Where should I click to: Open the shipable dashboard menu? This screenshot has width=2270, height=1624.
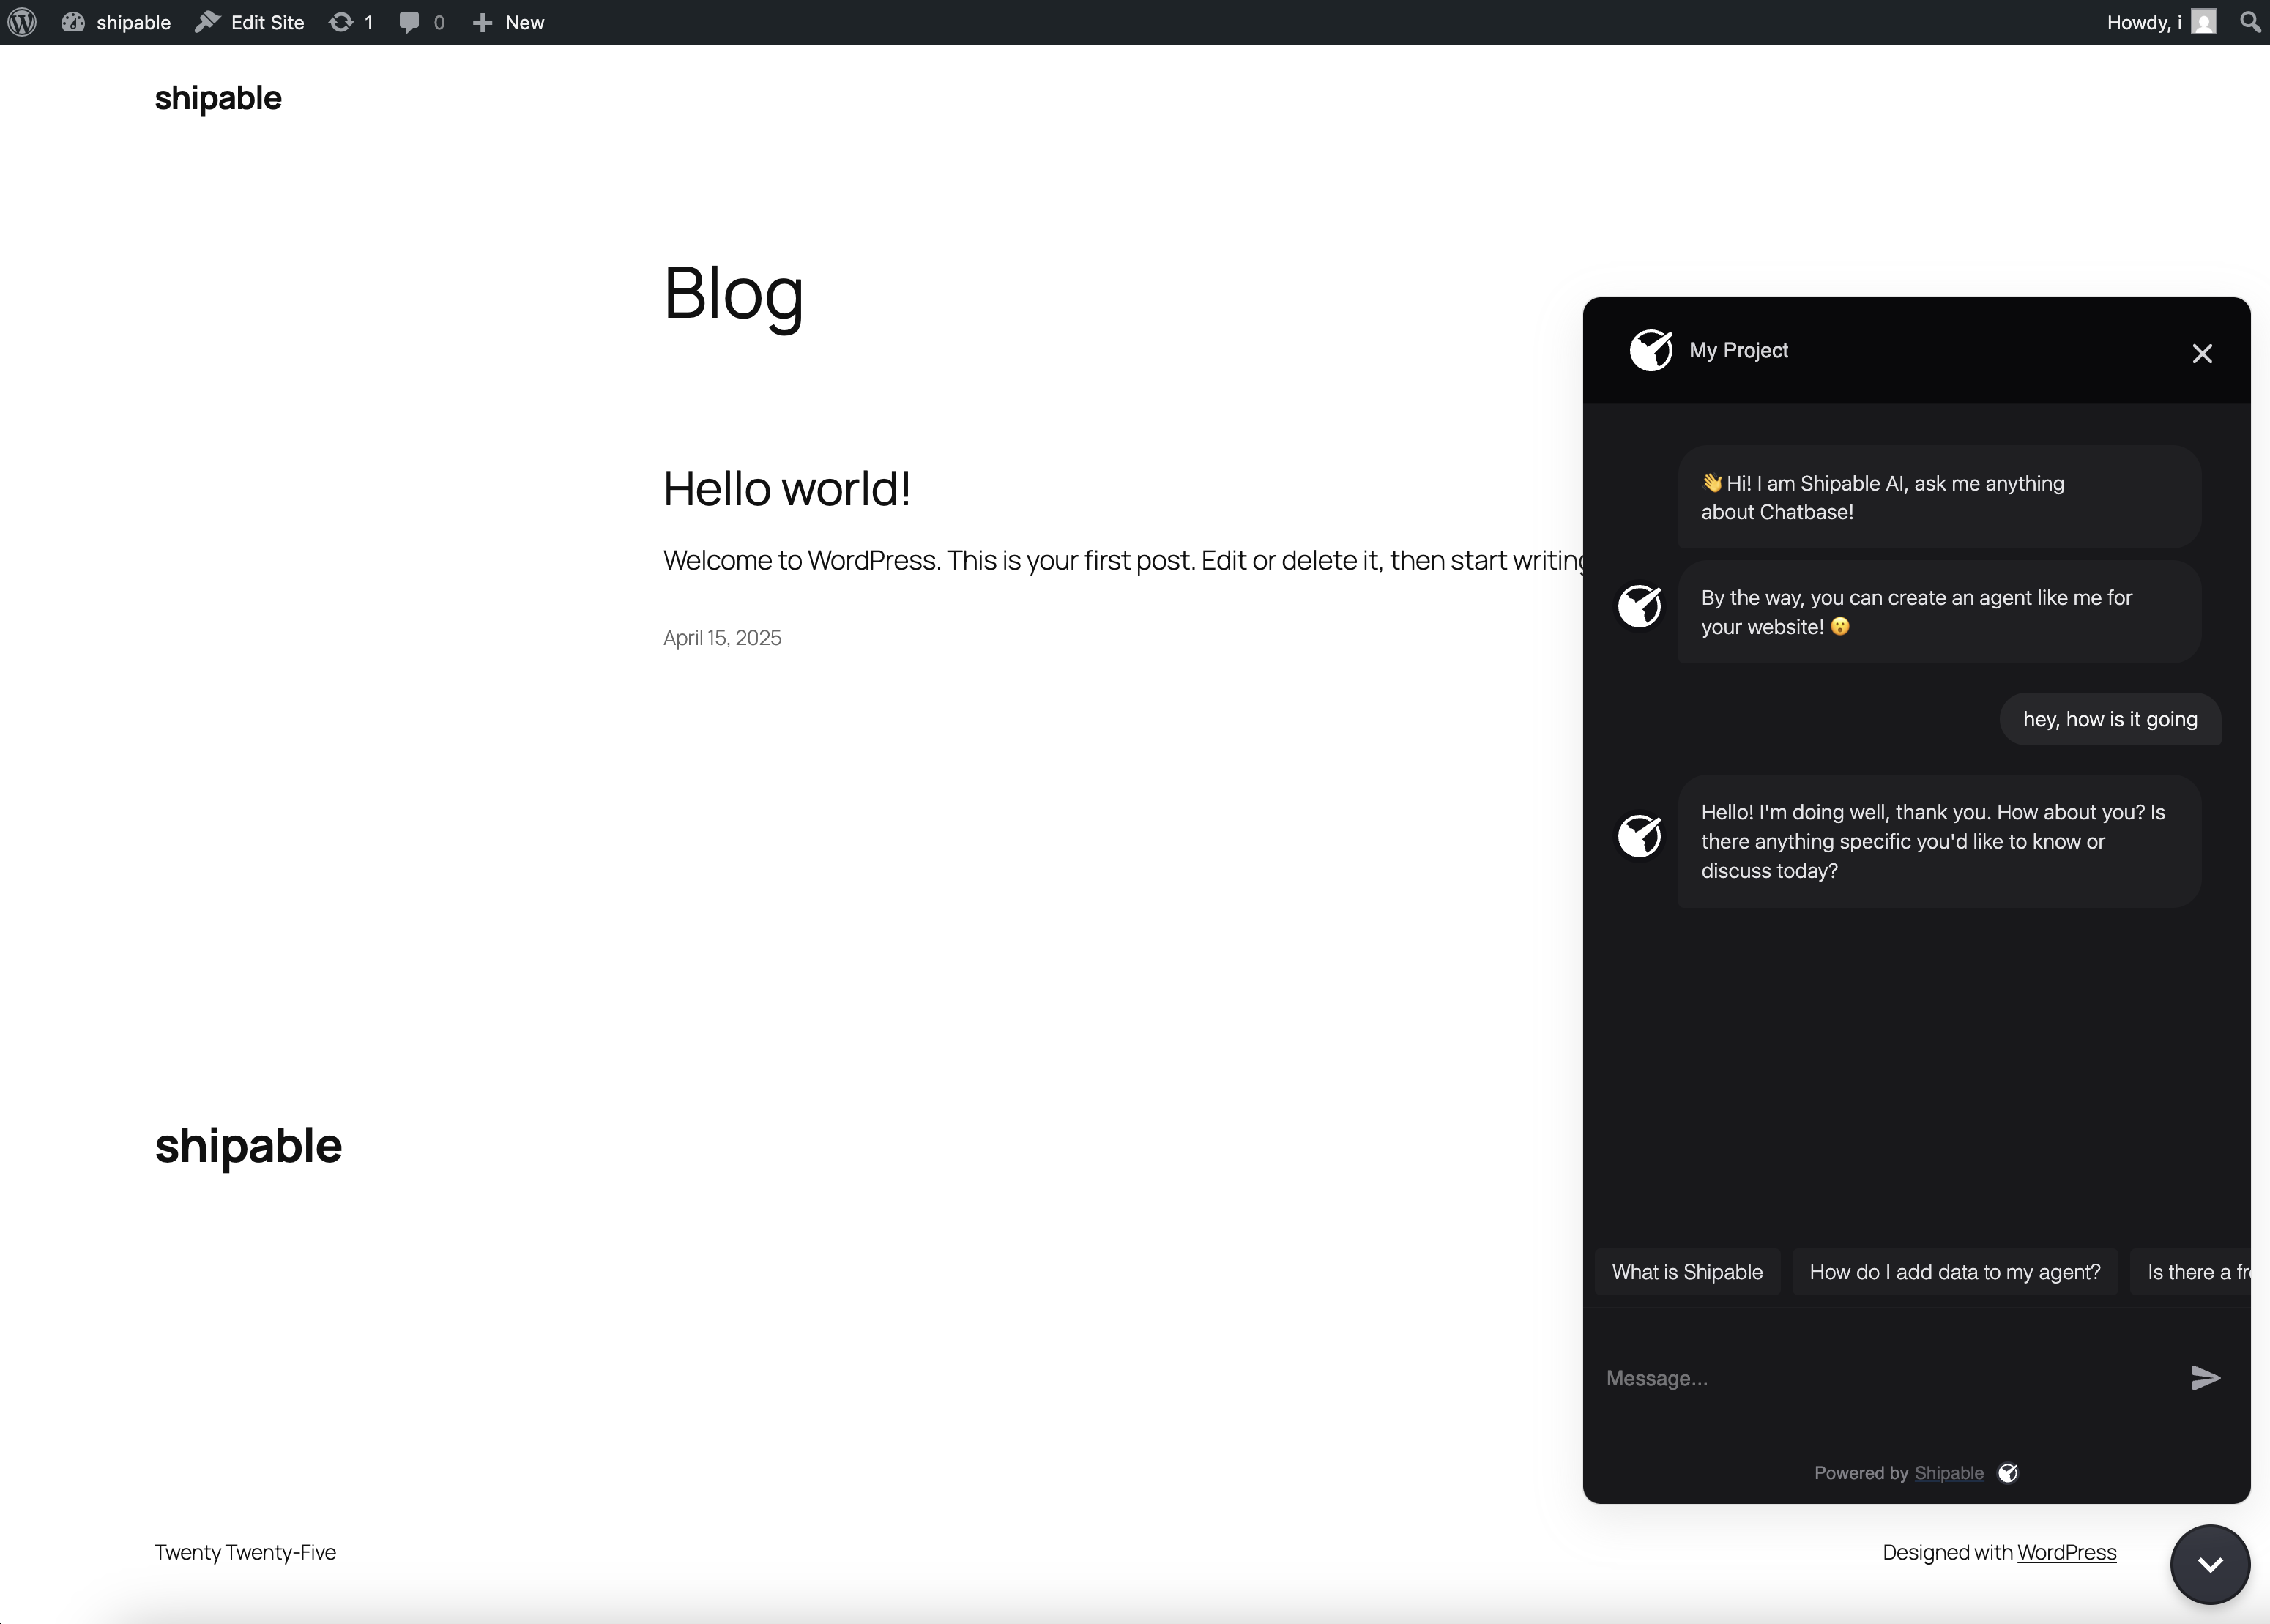(116, 22)
